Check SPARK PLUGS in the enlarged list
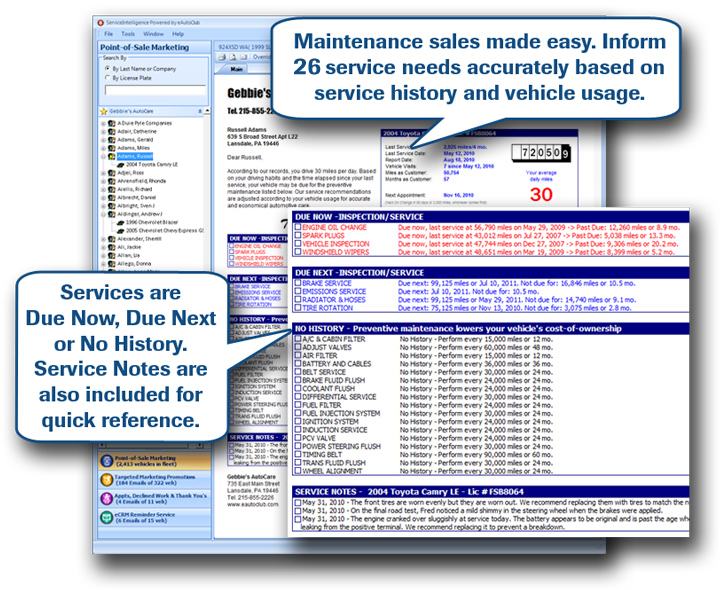Screen dimensions: 720x590 [x=298, y=235]
